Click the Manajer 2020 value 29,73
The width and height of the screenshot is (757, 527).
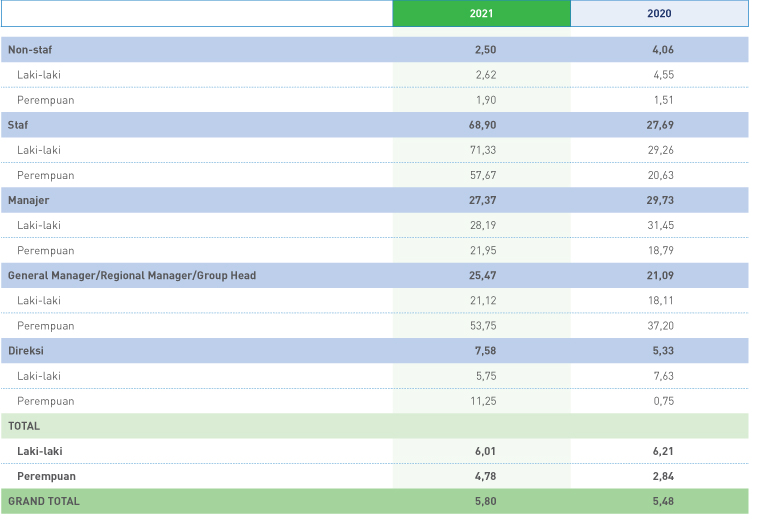pos(660,200)
